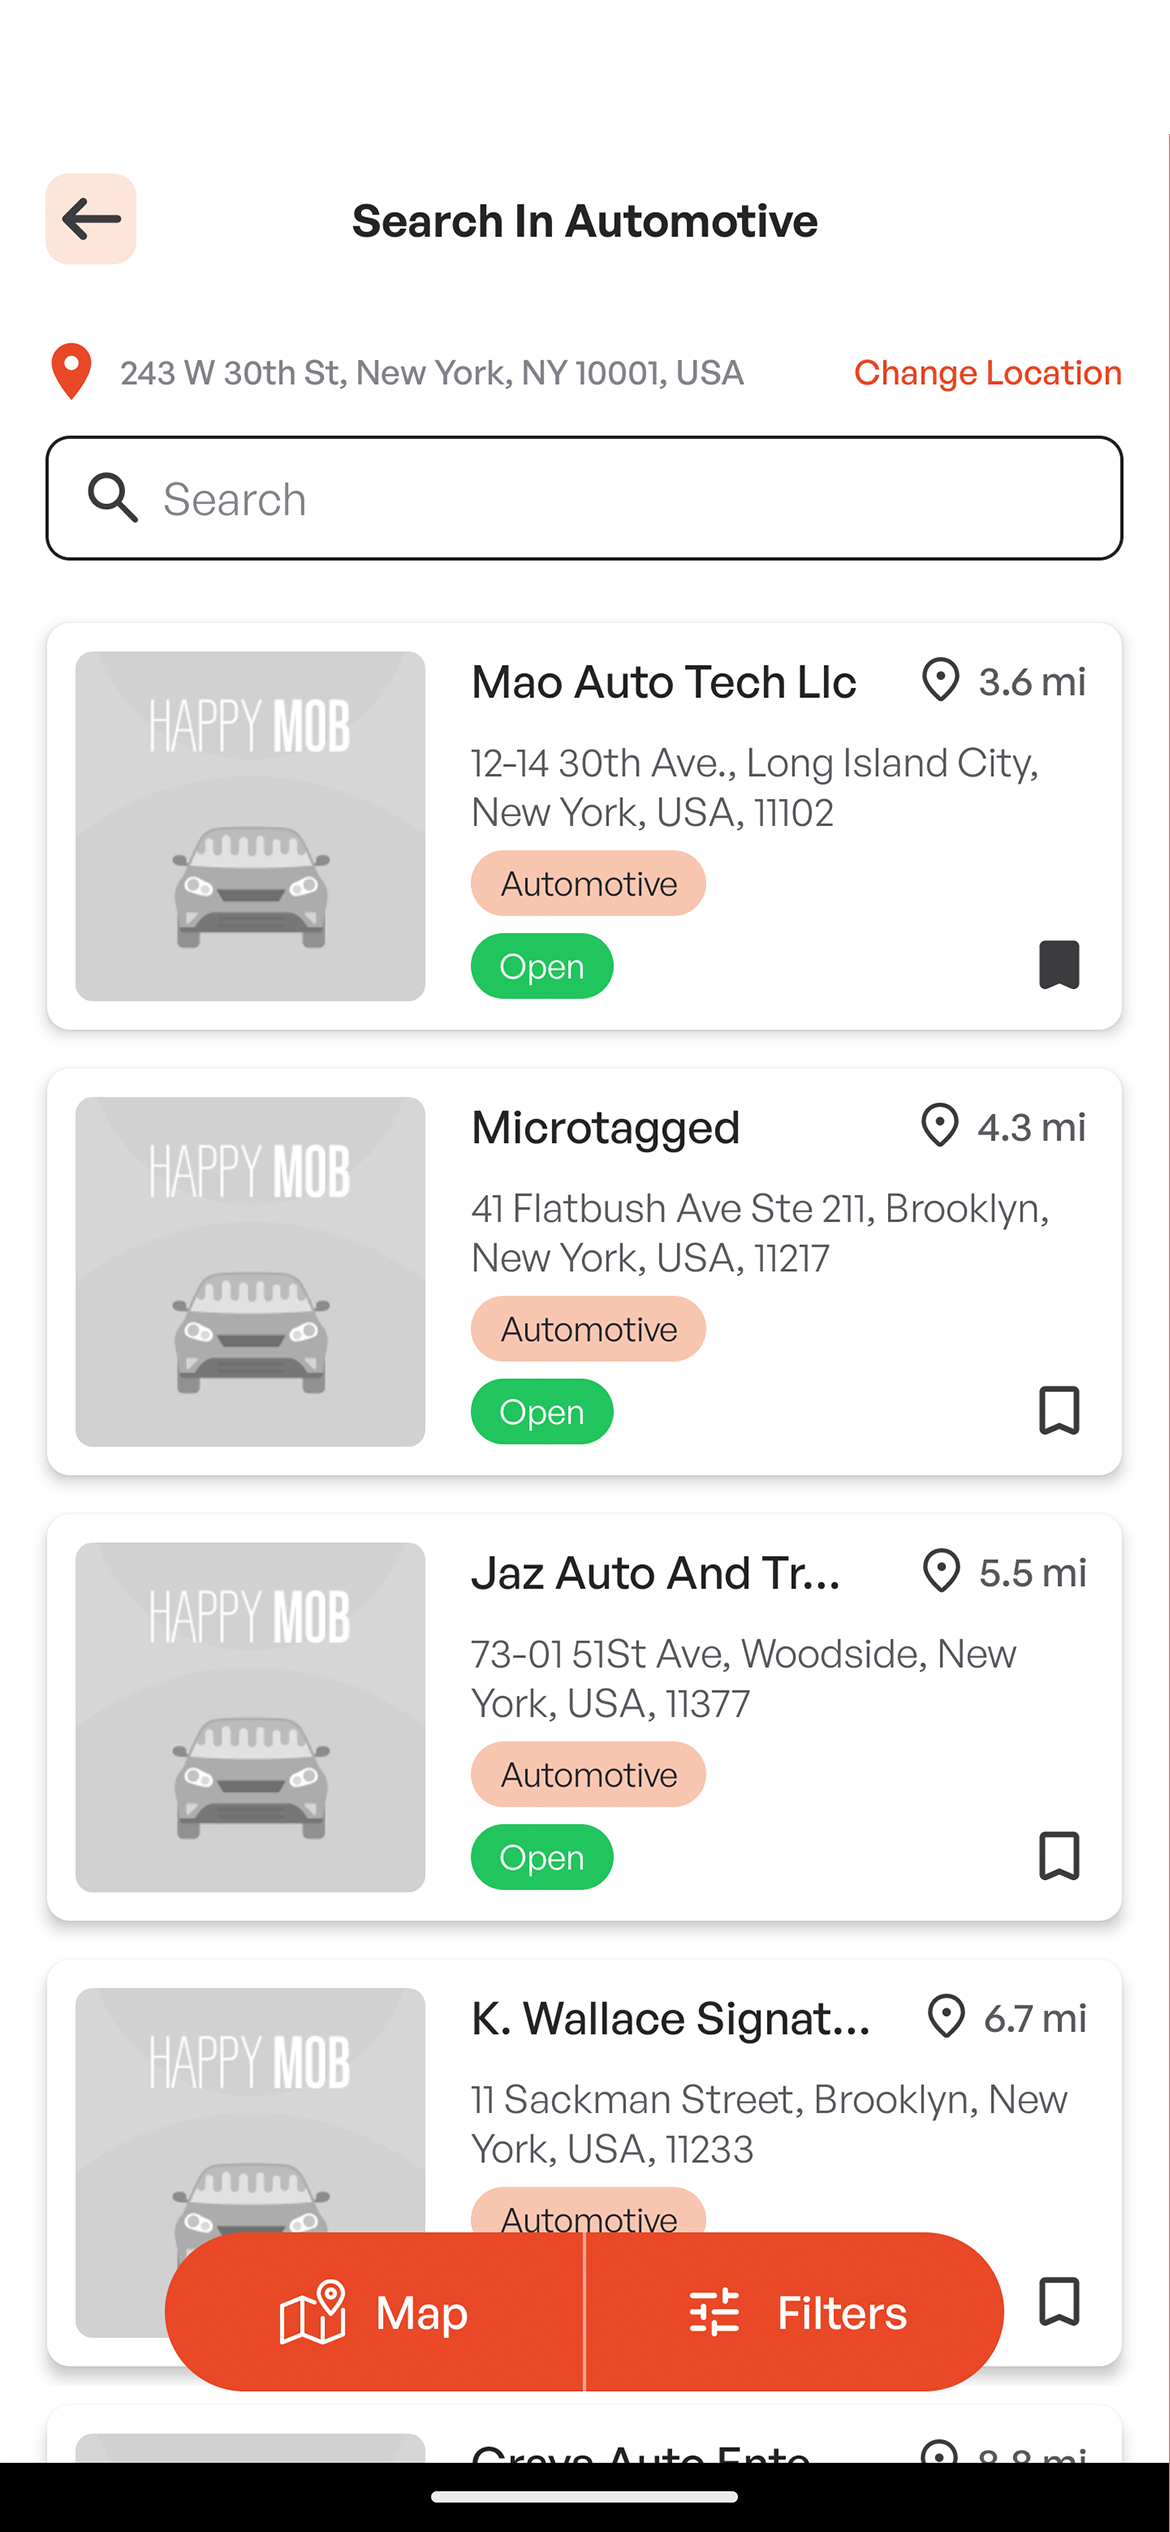Tap the back arrow button
Viewport: 1170px width, 2532px height.
pyautogui.click(x=91, y=219)
